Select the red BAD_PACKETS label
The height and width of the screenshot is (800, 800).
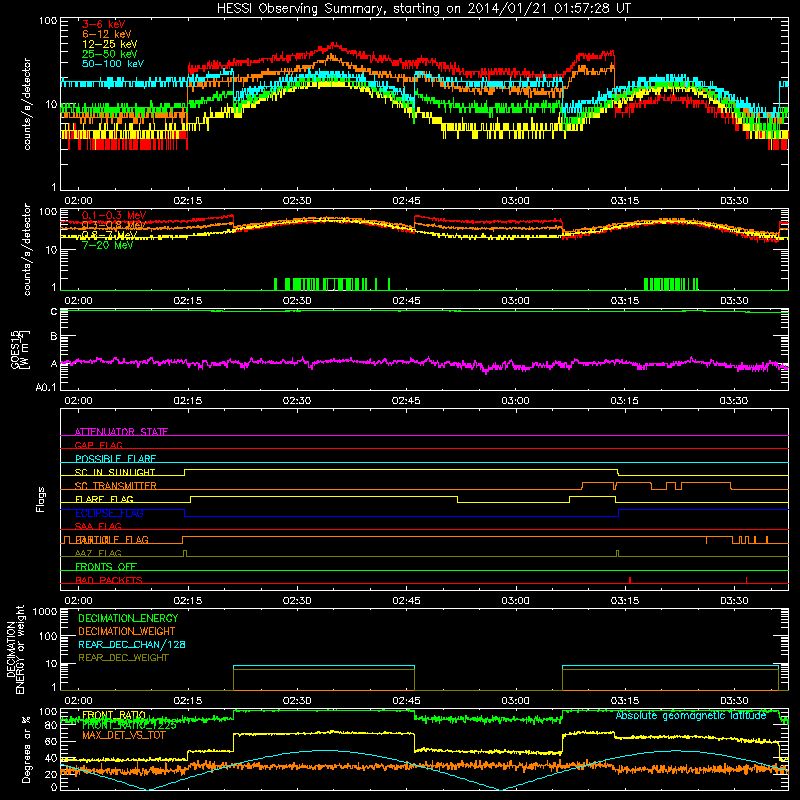[x=109, y=580]
